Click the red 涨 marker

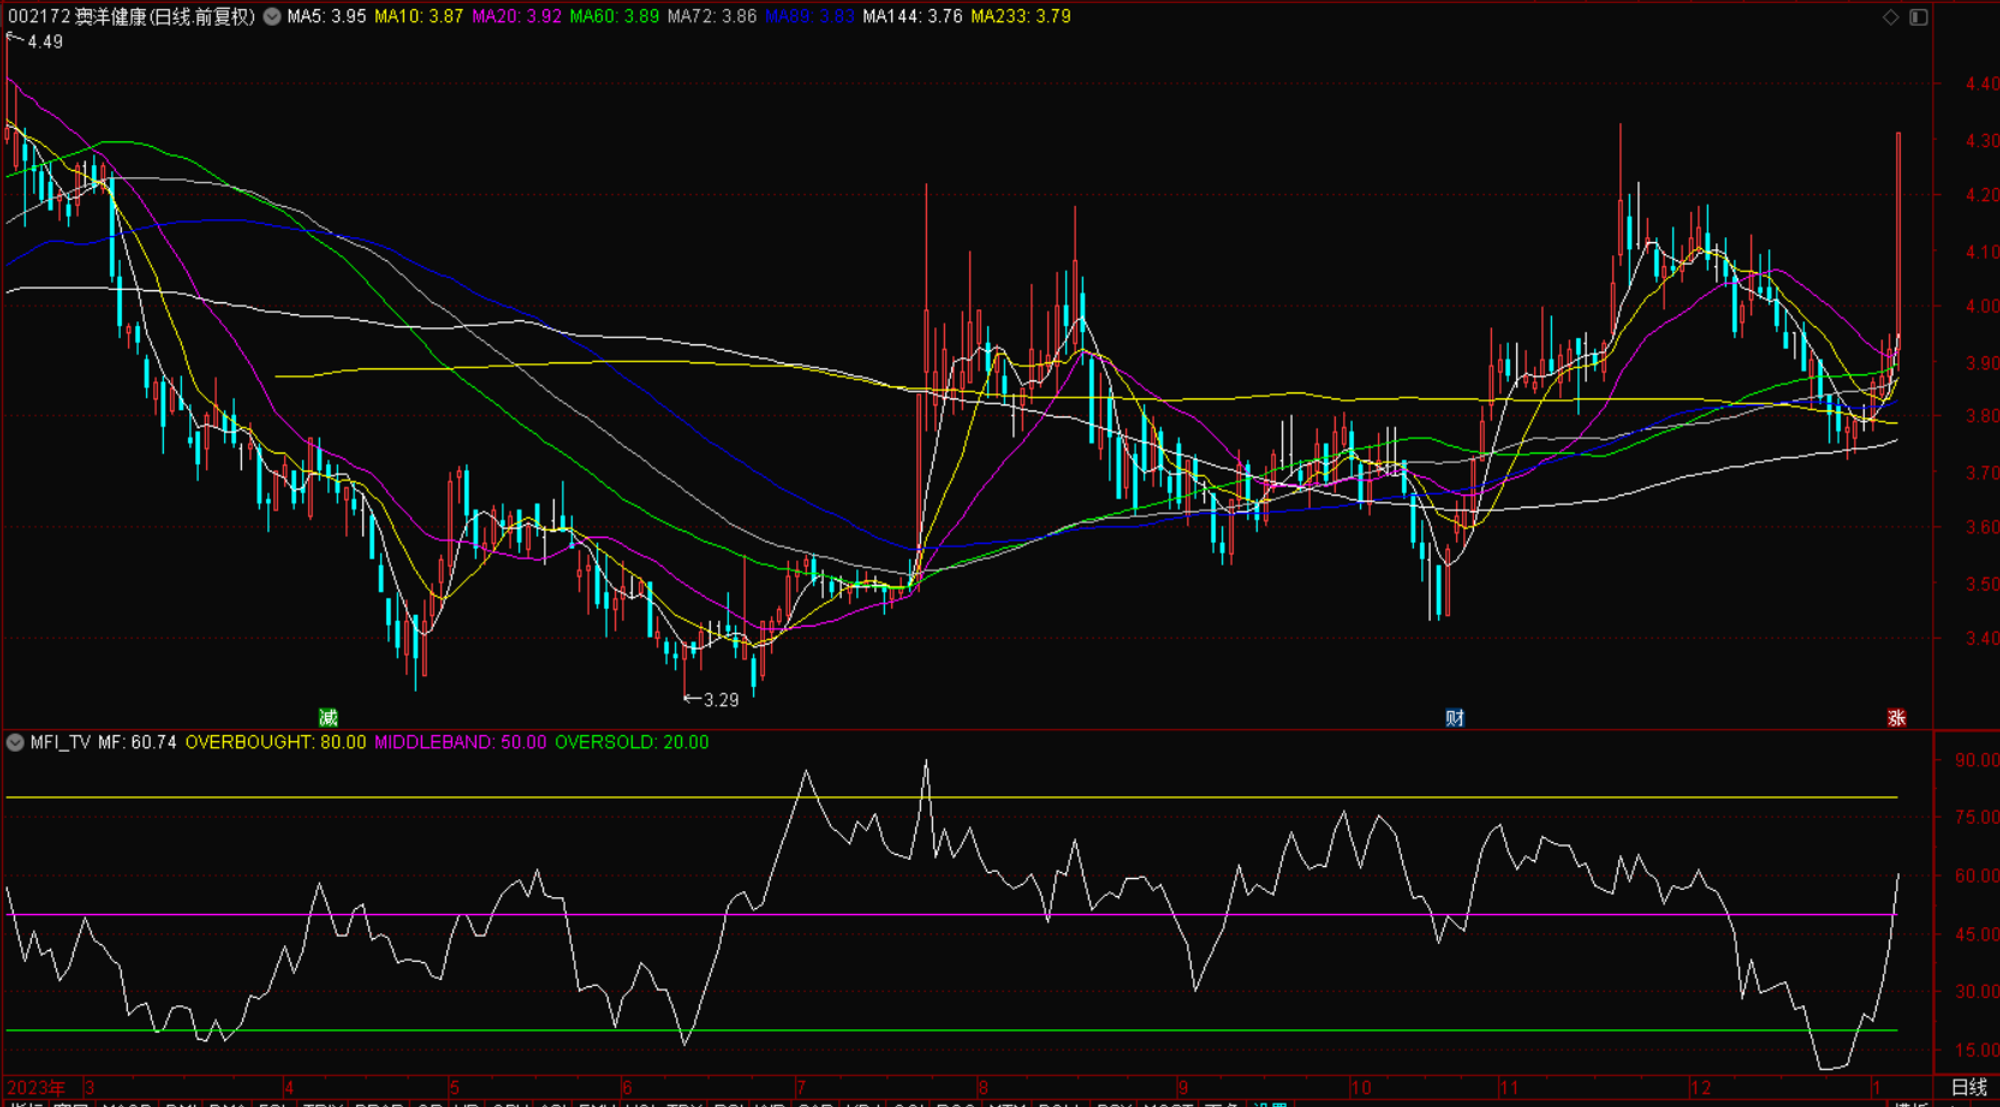click(1896, 717)
